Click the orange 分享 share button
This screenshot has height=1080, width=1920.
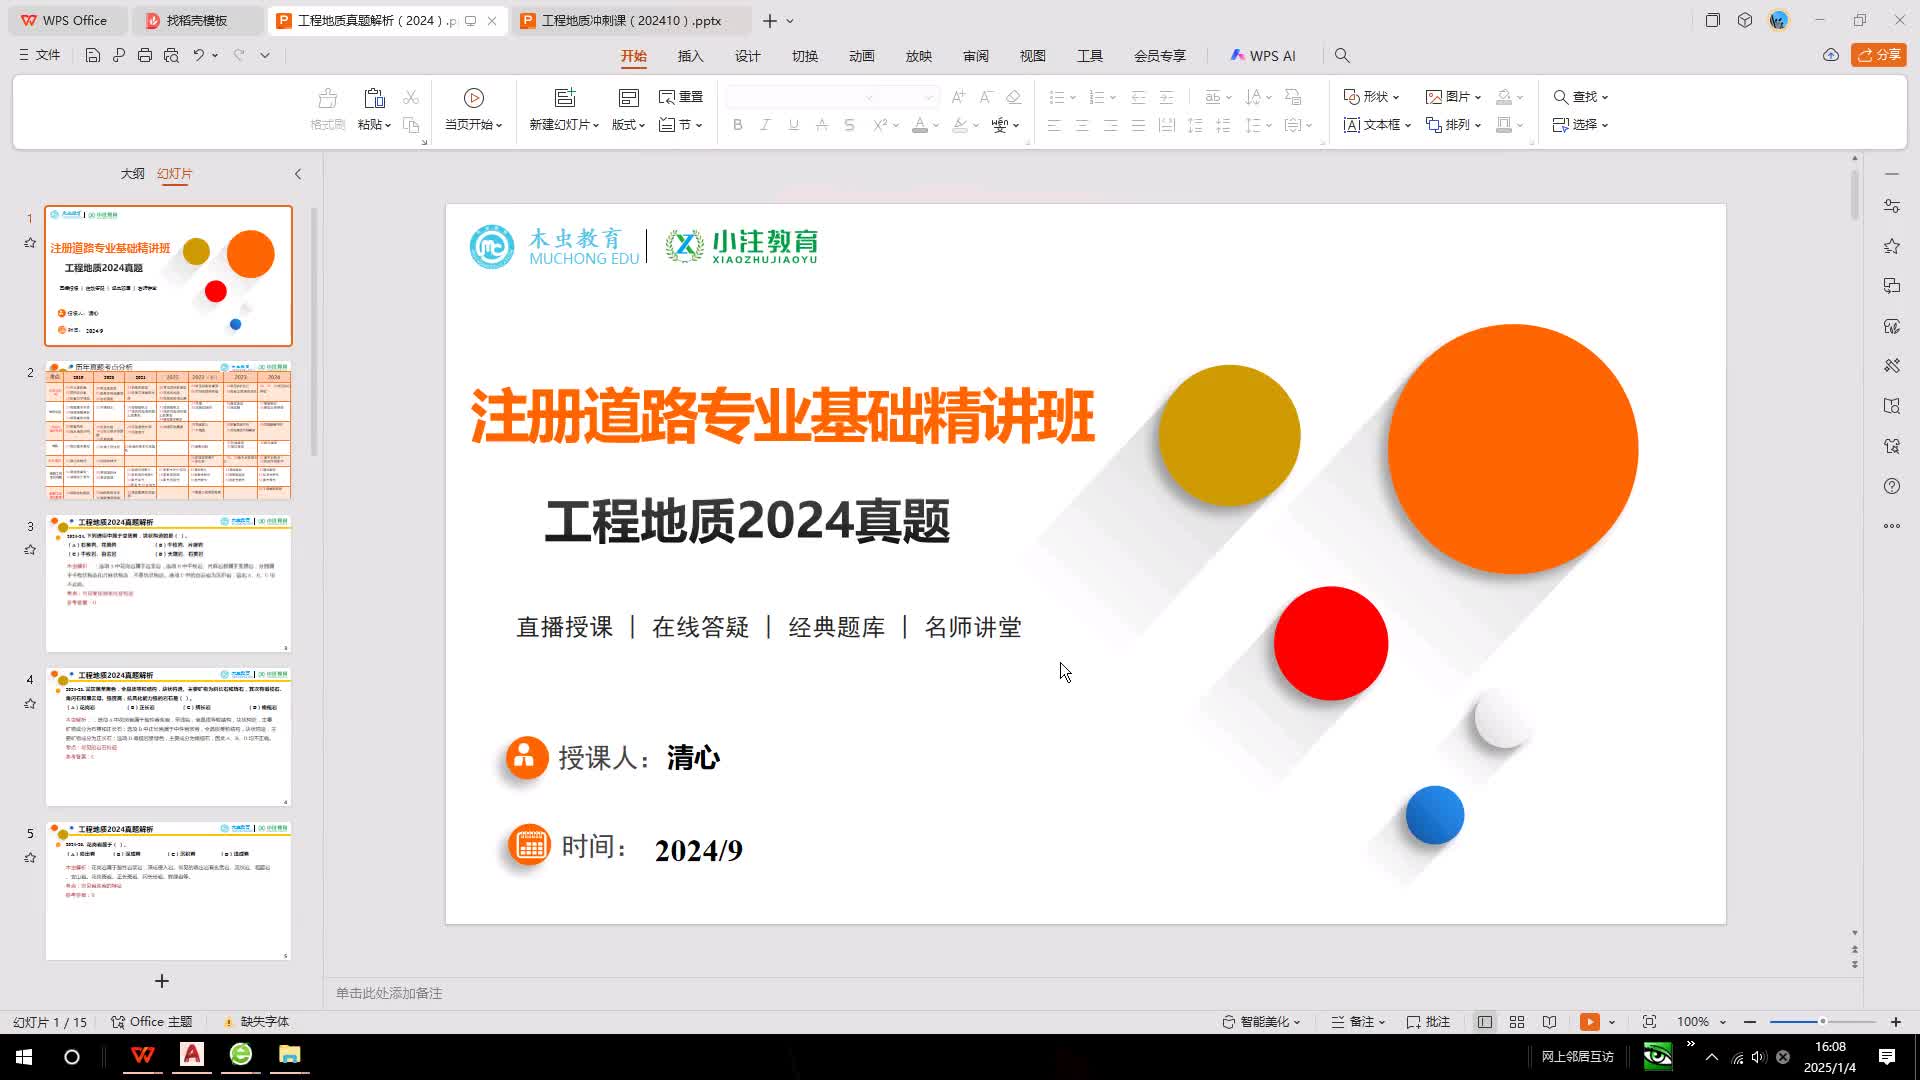[x=1879, y=55]
